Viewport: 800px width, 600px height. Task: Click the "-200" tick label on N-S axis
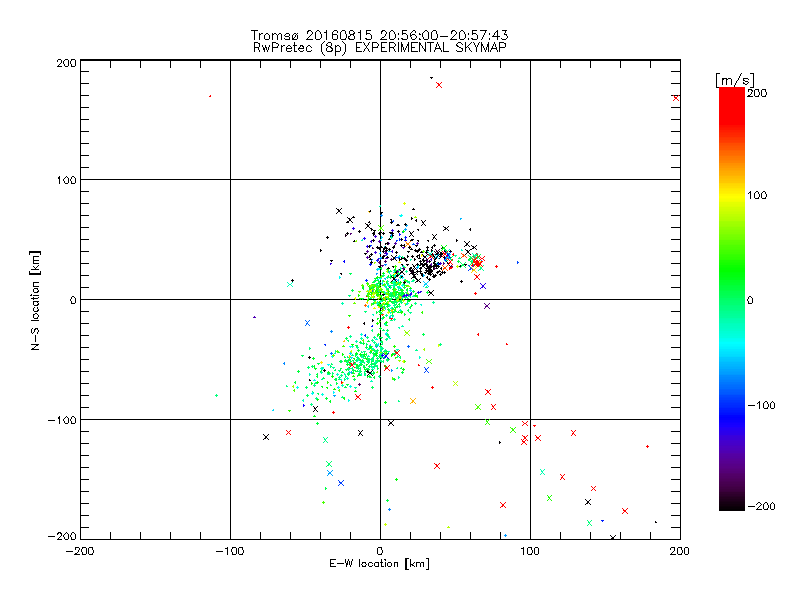62,536
